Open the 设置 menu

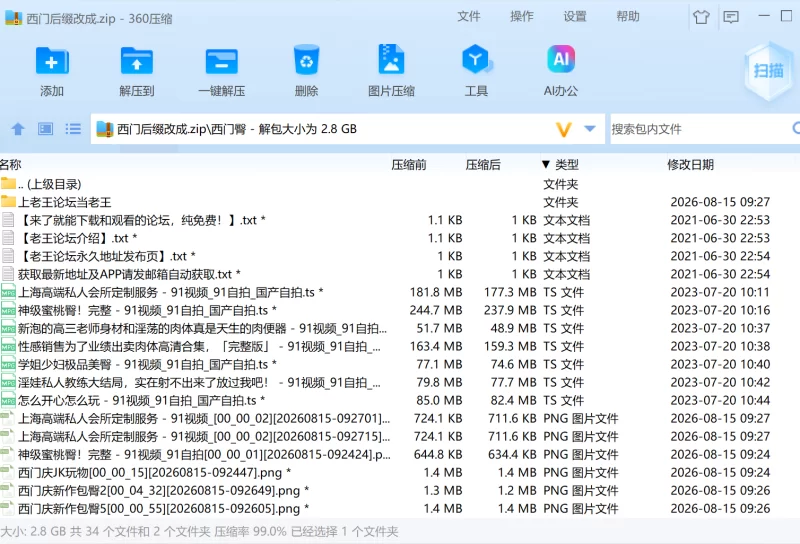[574, 16]
